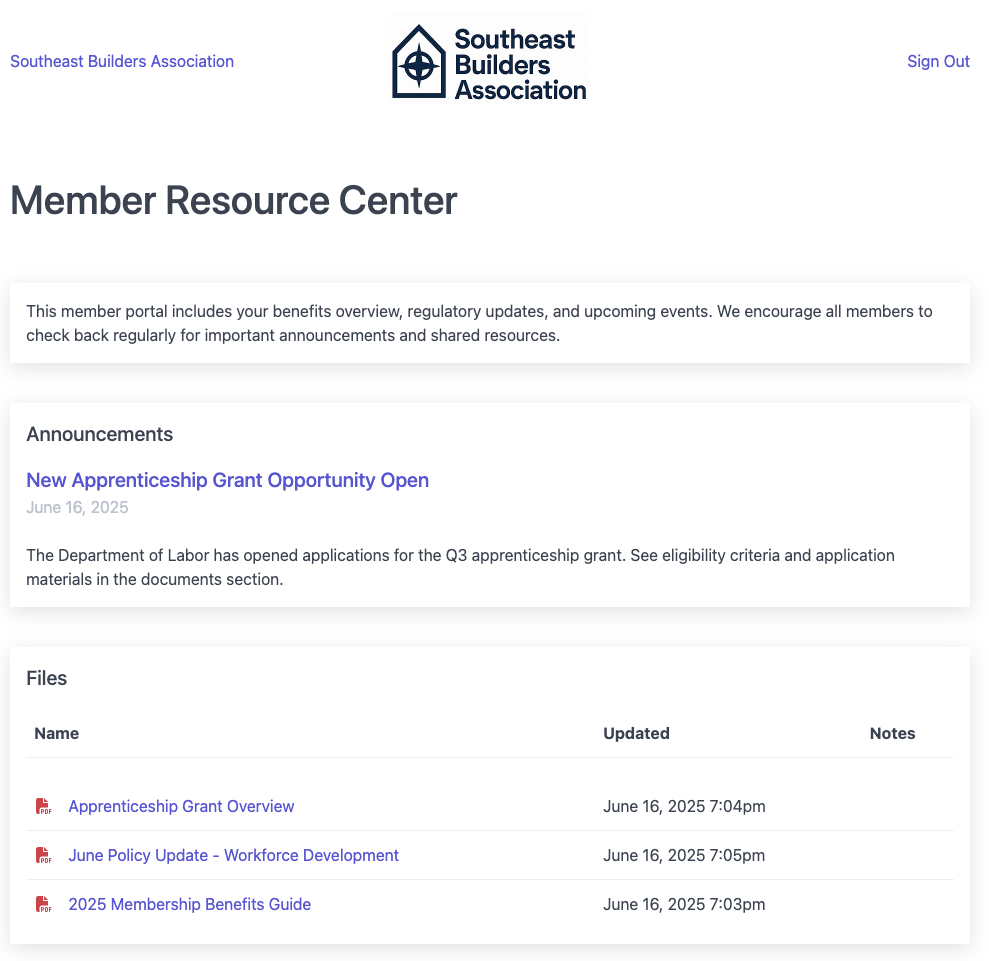The width and height of the screenshot is (989, 961).
Task: Click the Updated column header
Action: coord(636,733)
